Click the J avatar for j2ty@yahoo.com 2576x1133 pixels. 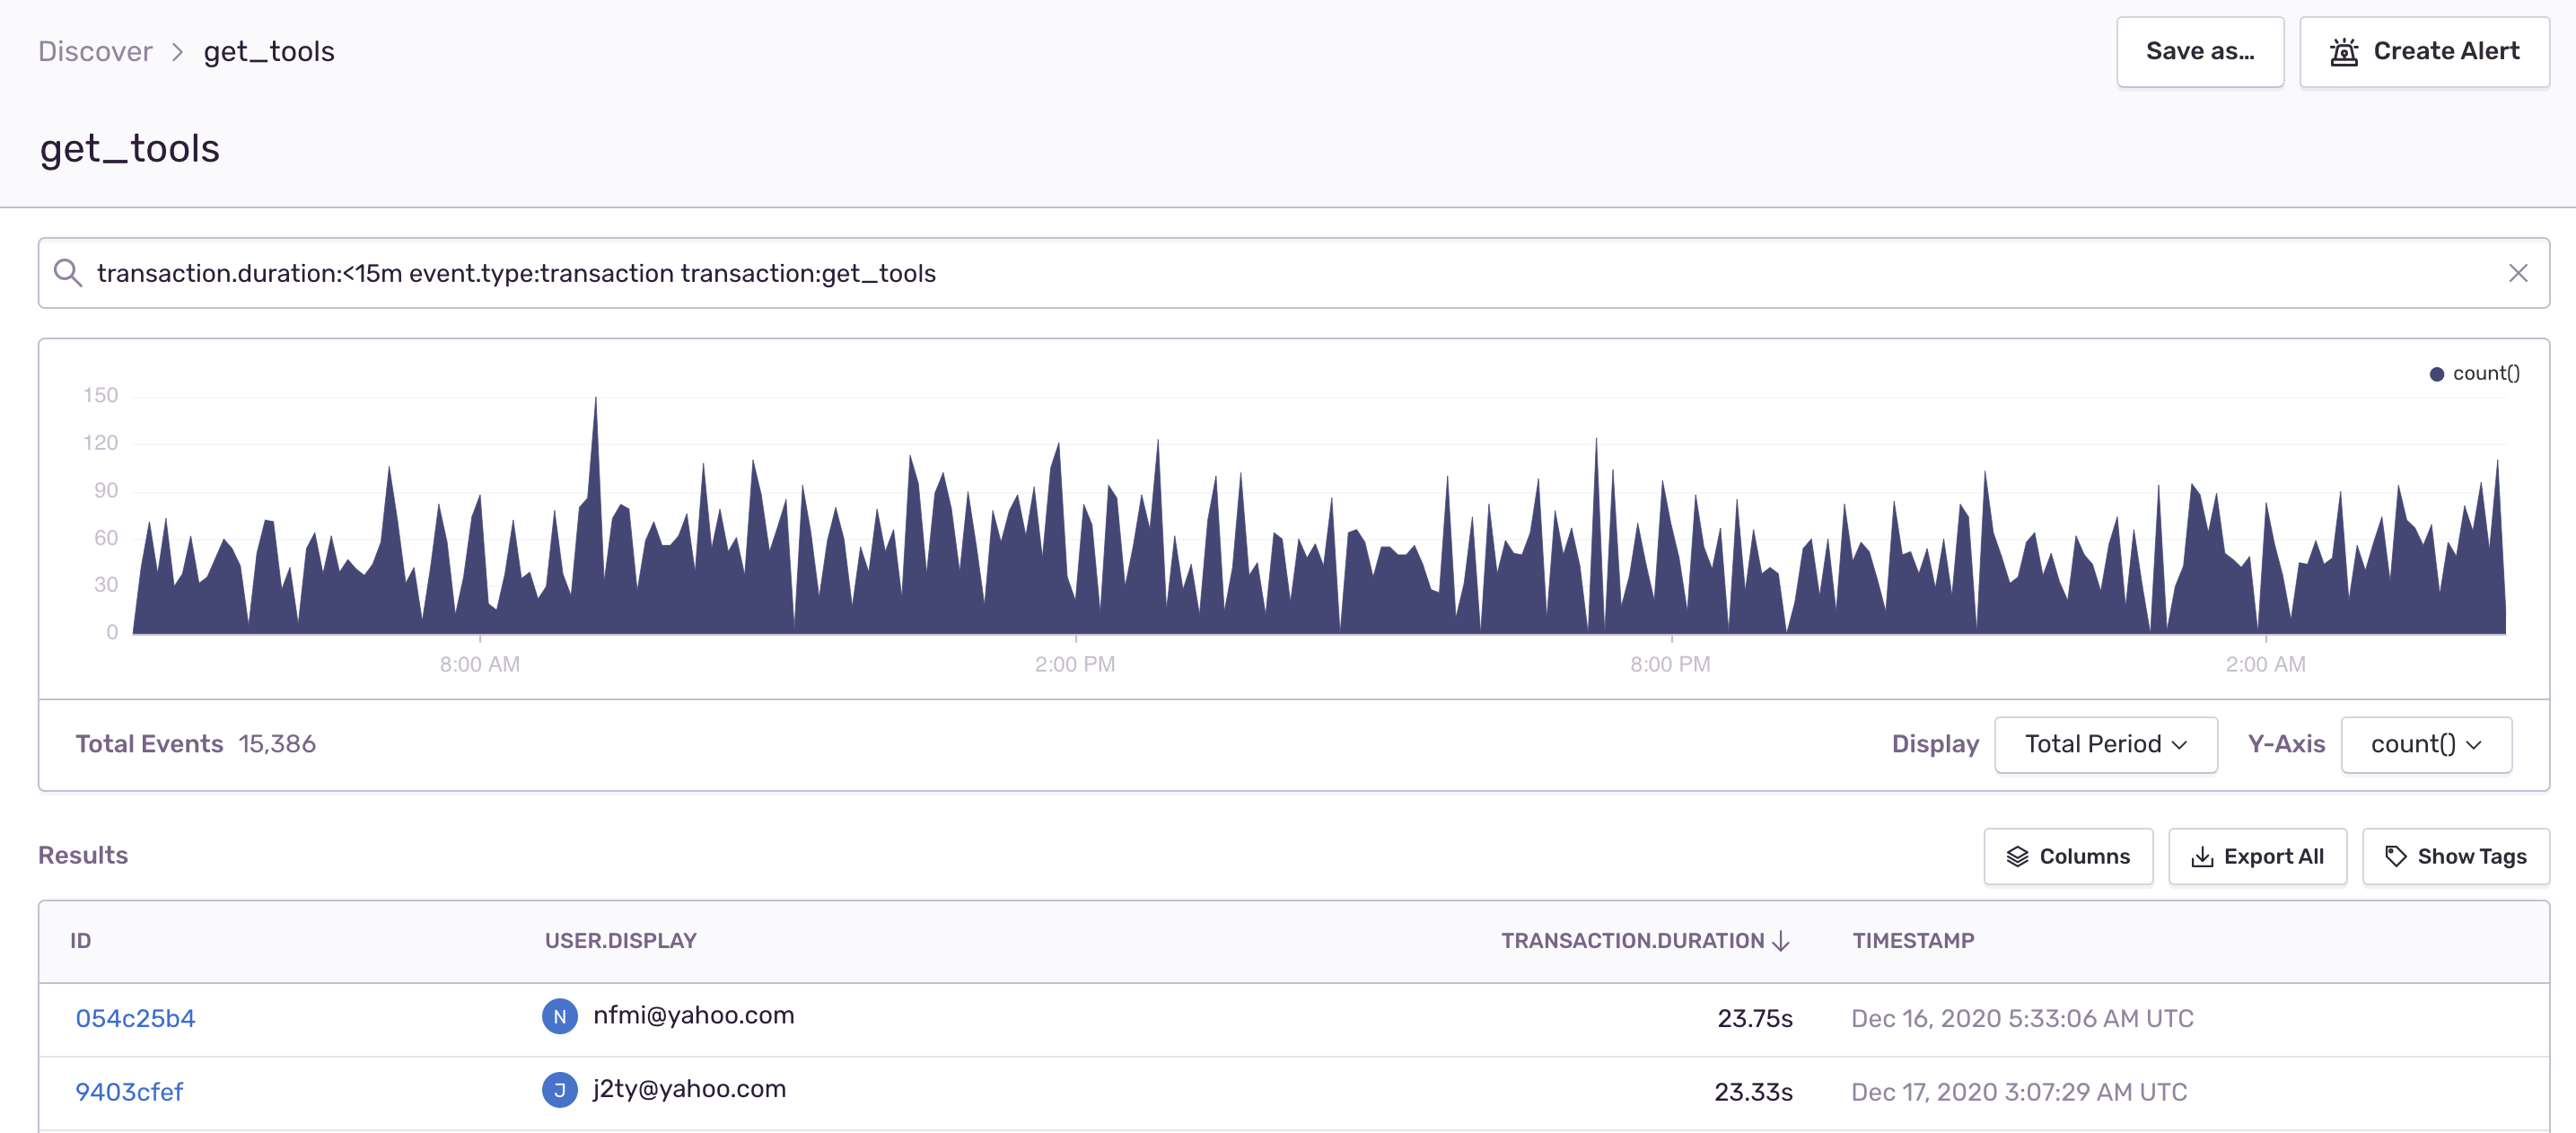559,1090
